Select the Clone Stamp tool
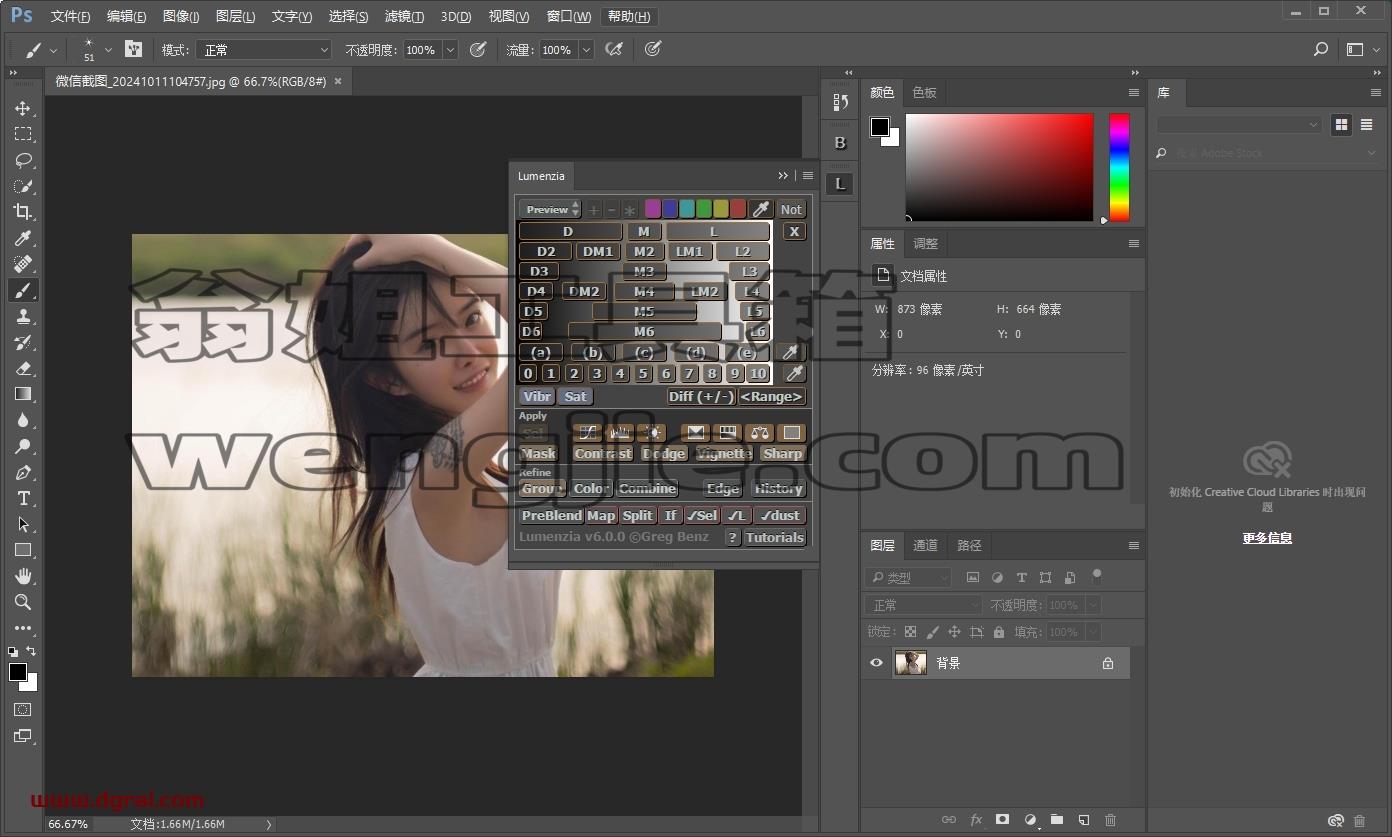The image size is (1392, 837). tap(22, 316)
